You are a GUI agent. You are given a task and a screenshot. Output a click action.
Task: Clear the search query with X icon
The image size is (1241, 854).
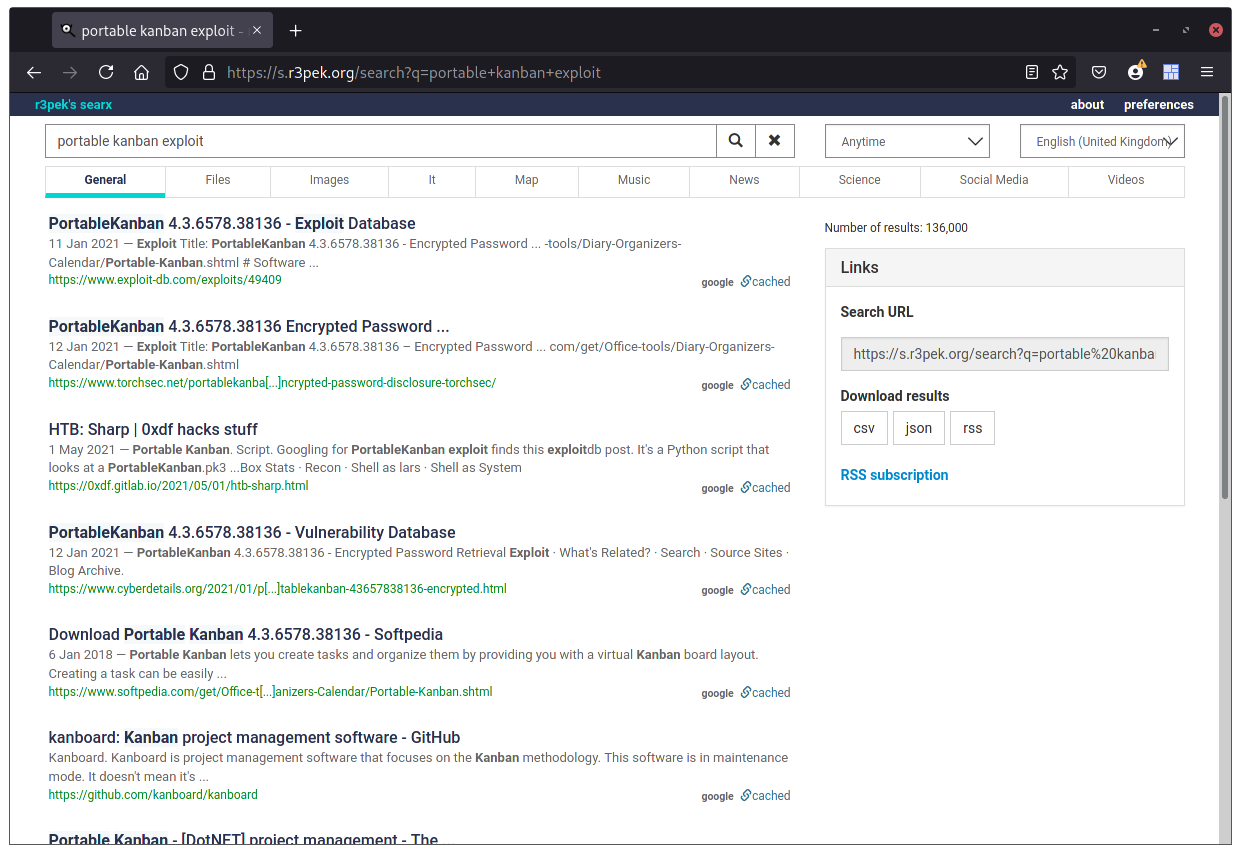tap(774, 141)
